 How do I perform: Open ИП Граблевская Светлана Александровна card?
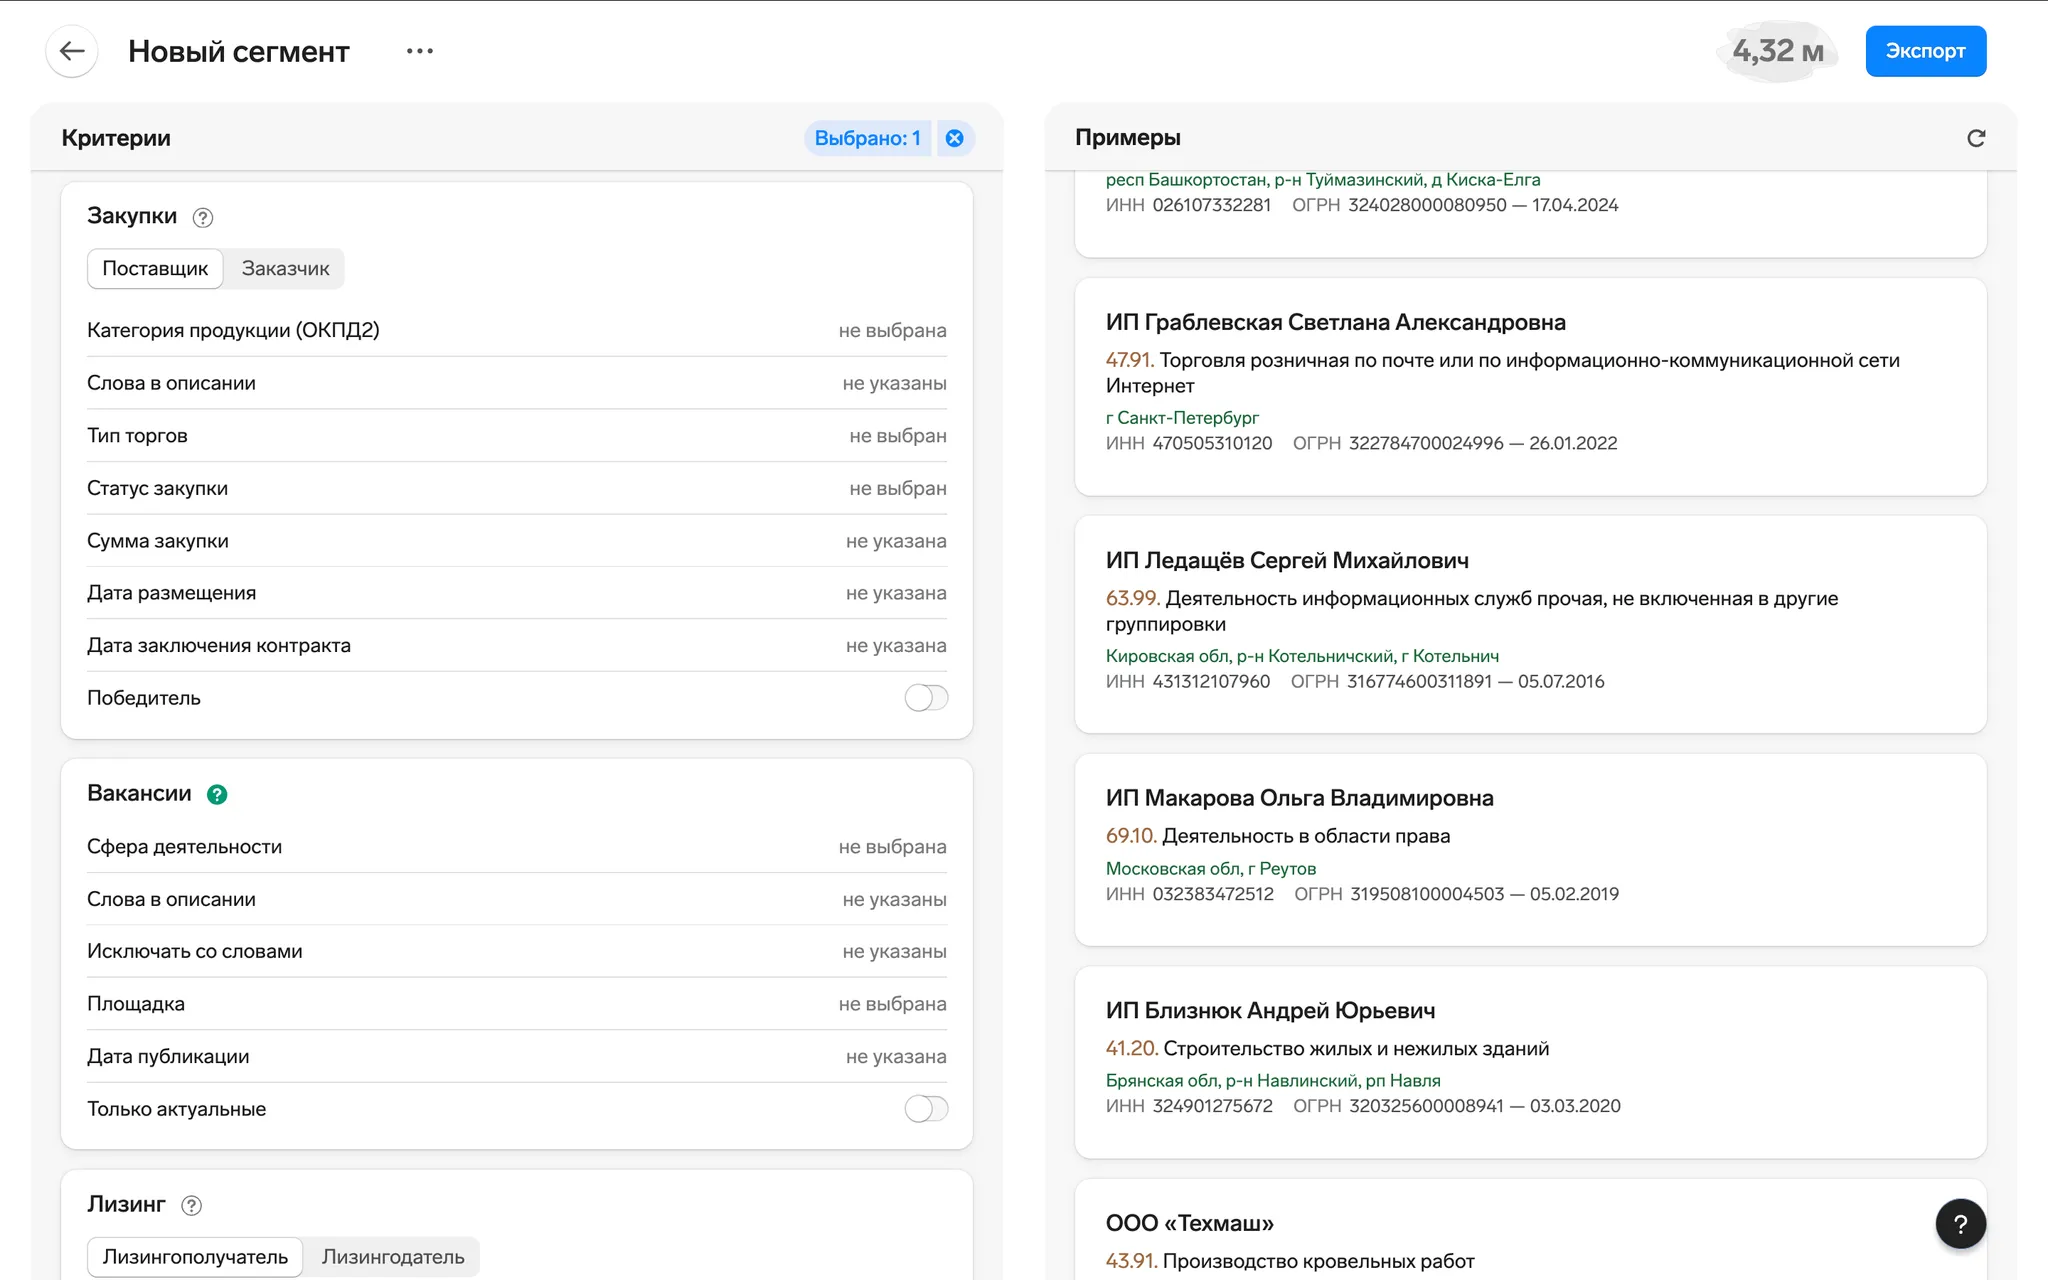pyautogui.click(x=1530, y=386)
